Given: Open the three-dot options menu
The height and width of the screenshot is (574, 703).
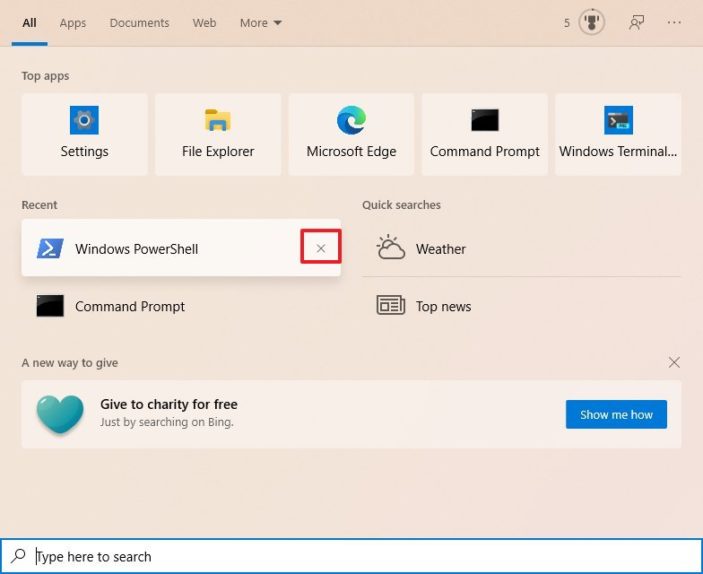Looking at the screenshot, I should pyautogui.click(x=674, y=22).
